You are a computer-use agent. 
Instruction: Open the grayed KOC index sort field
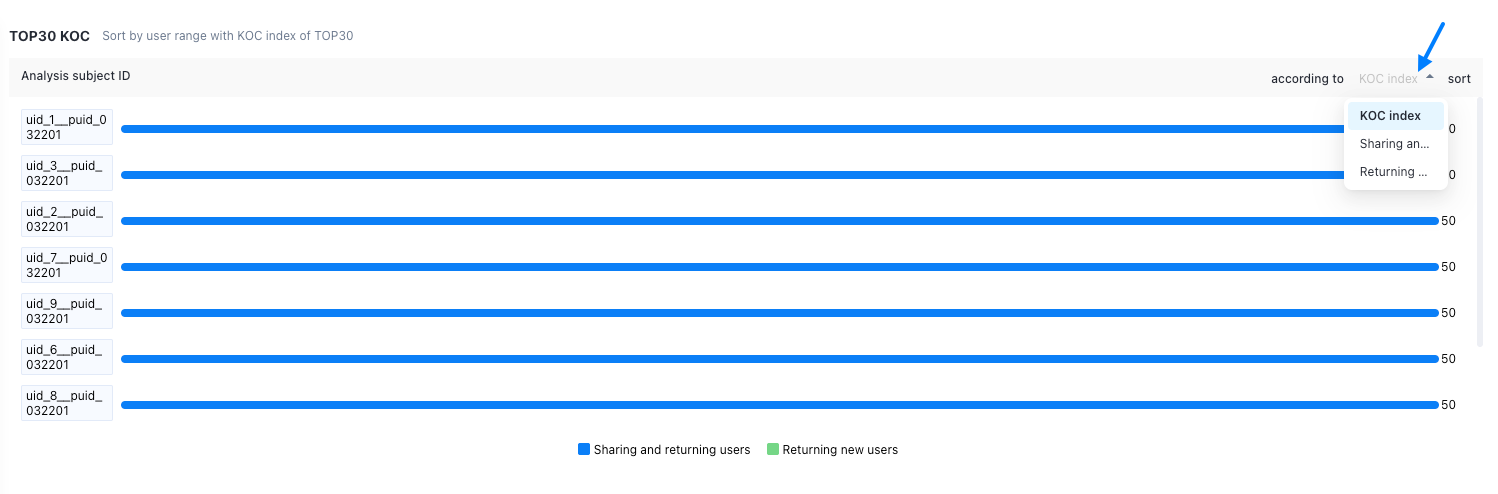click(x=1388, y=78)
